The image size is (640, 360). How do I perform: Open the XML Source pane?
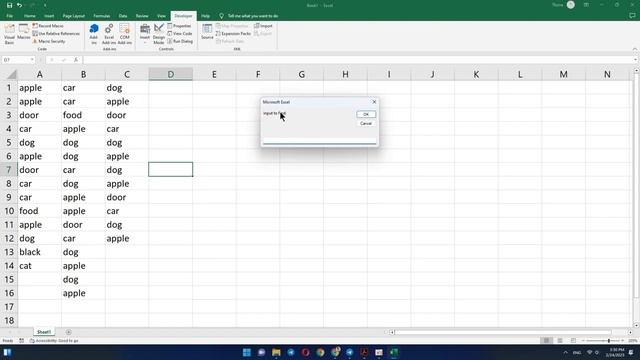click(x=207, y=32)
